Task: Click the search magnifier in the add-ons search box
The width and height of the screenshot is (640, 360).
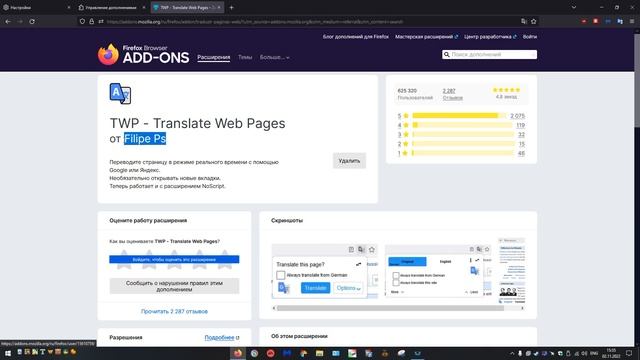Action: tap(447, 54)
